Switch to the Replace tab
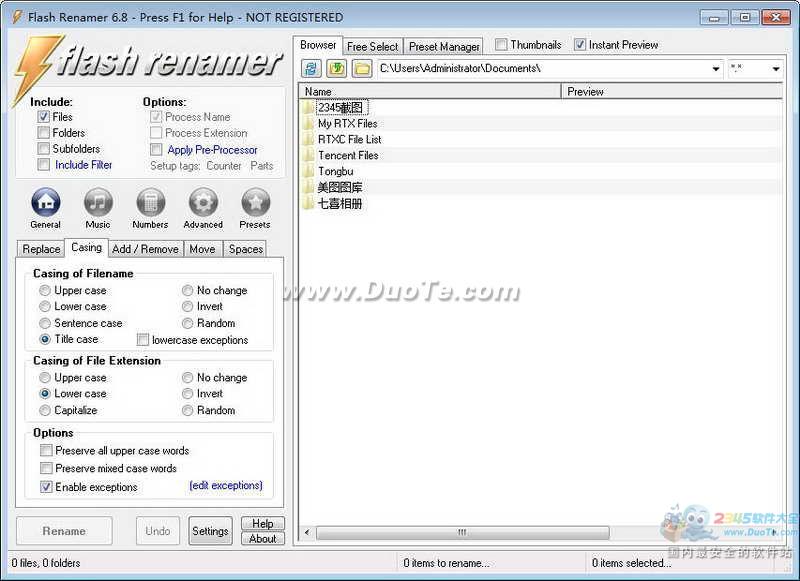 click(x=41, y=249)
